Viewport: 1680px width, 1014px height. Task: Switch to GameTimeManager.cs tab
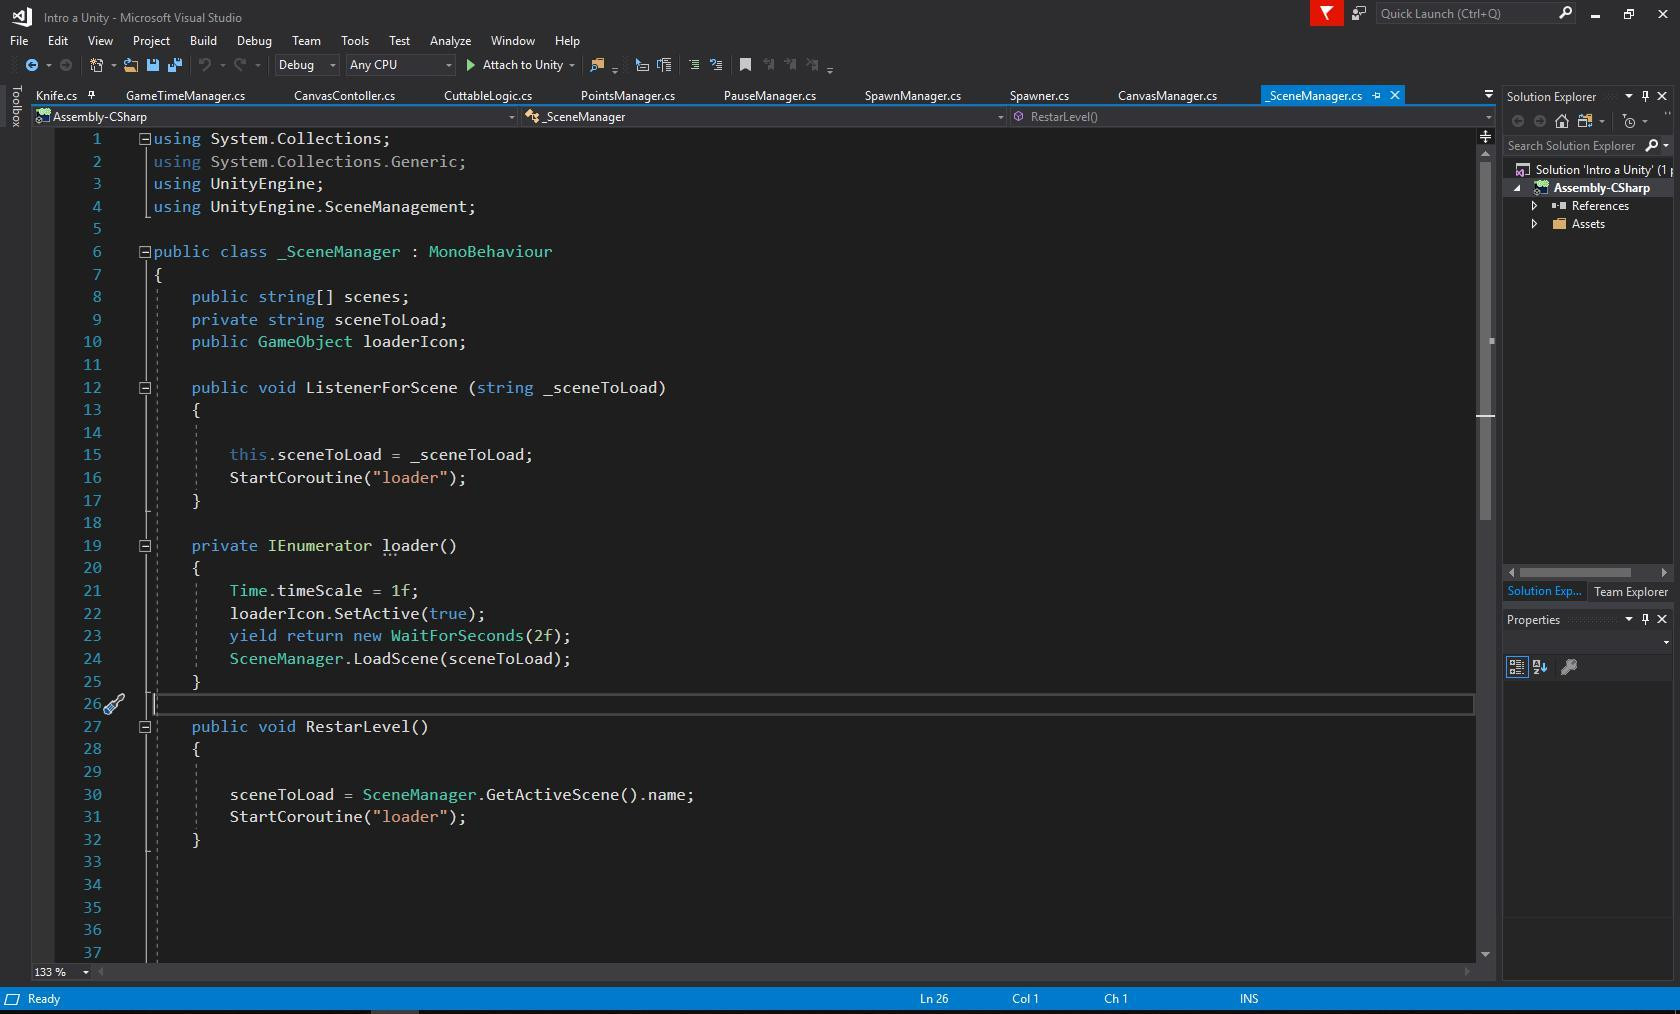click(x=185, y=96)
